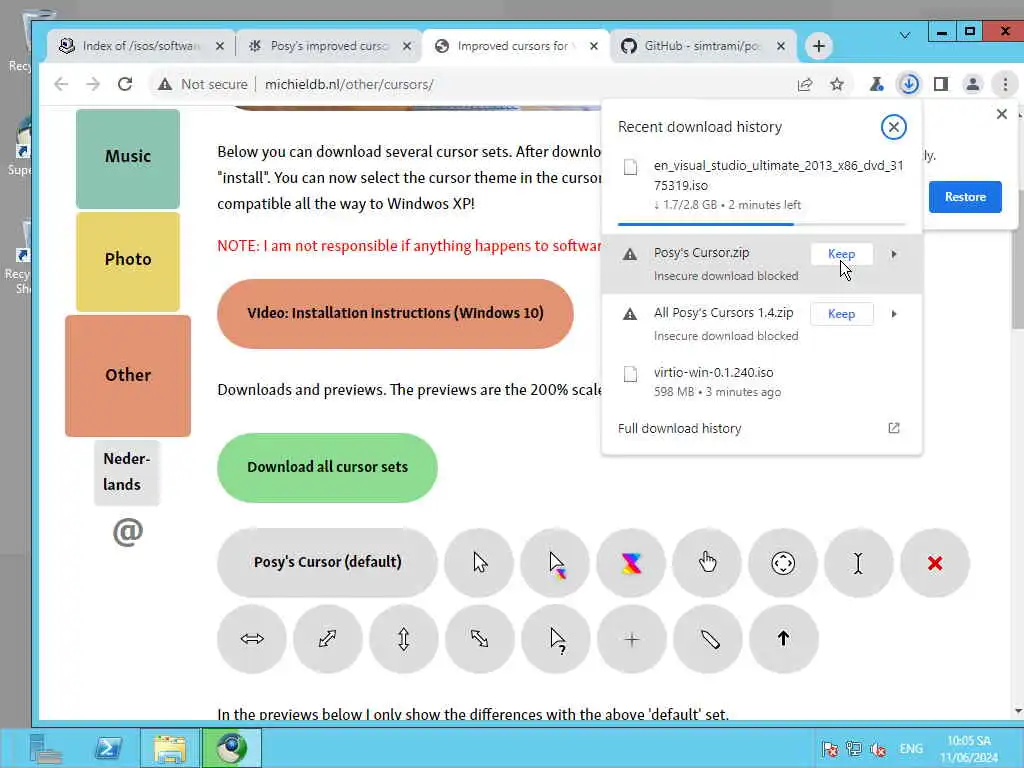1024x768 pixels.
Task: Click the colorful busy cursor preview
Action: (631, 562)
